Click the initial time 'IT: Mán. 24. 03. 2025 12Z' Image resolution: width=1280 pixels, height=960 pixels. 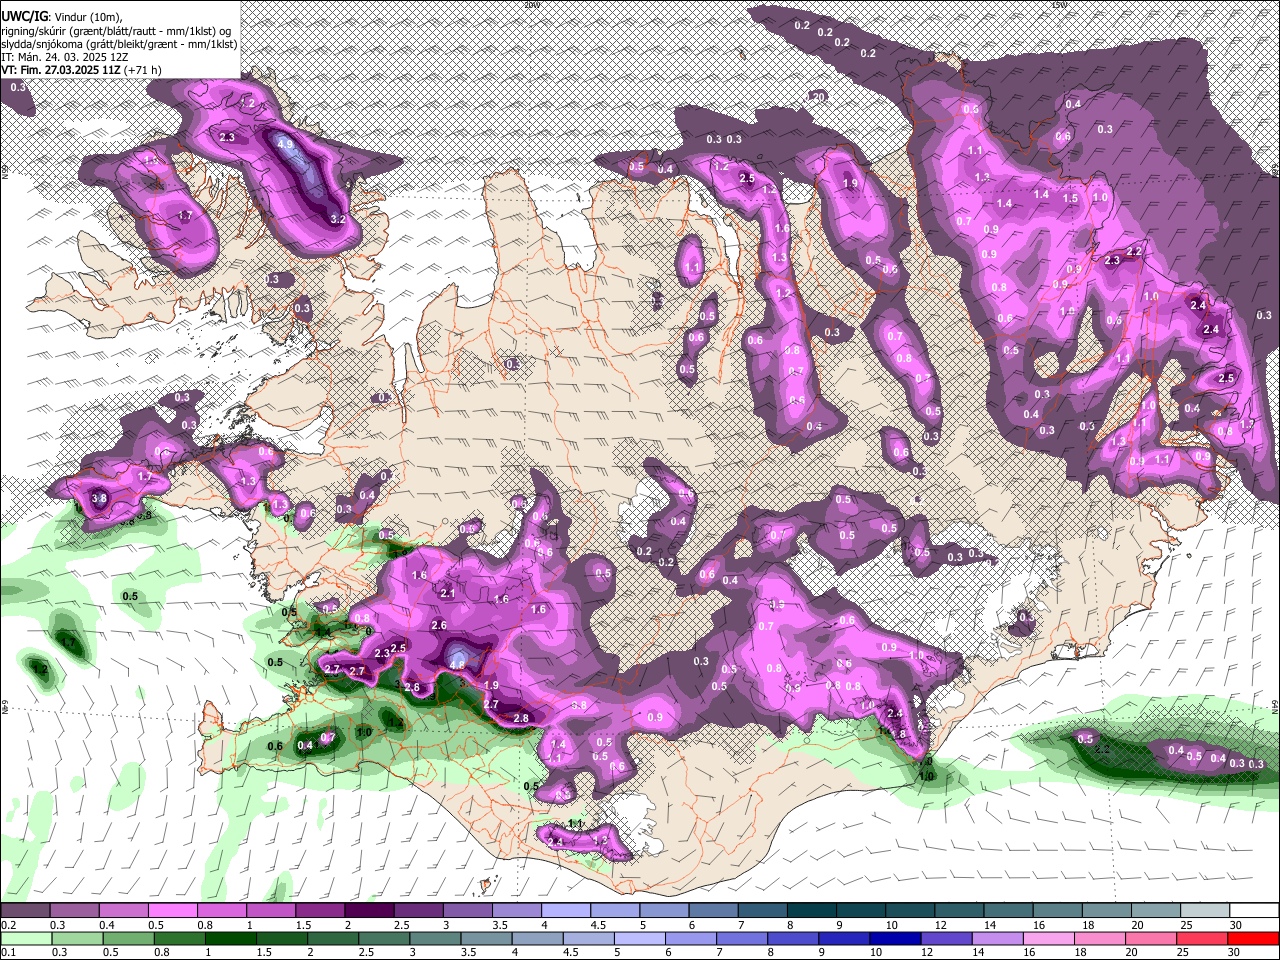coord(64,57)
